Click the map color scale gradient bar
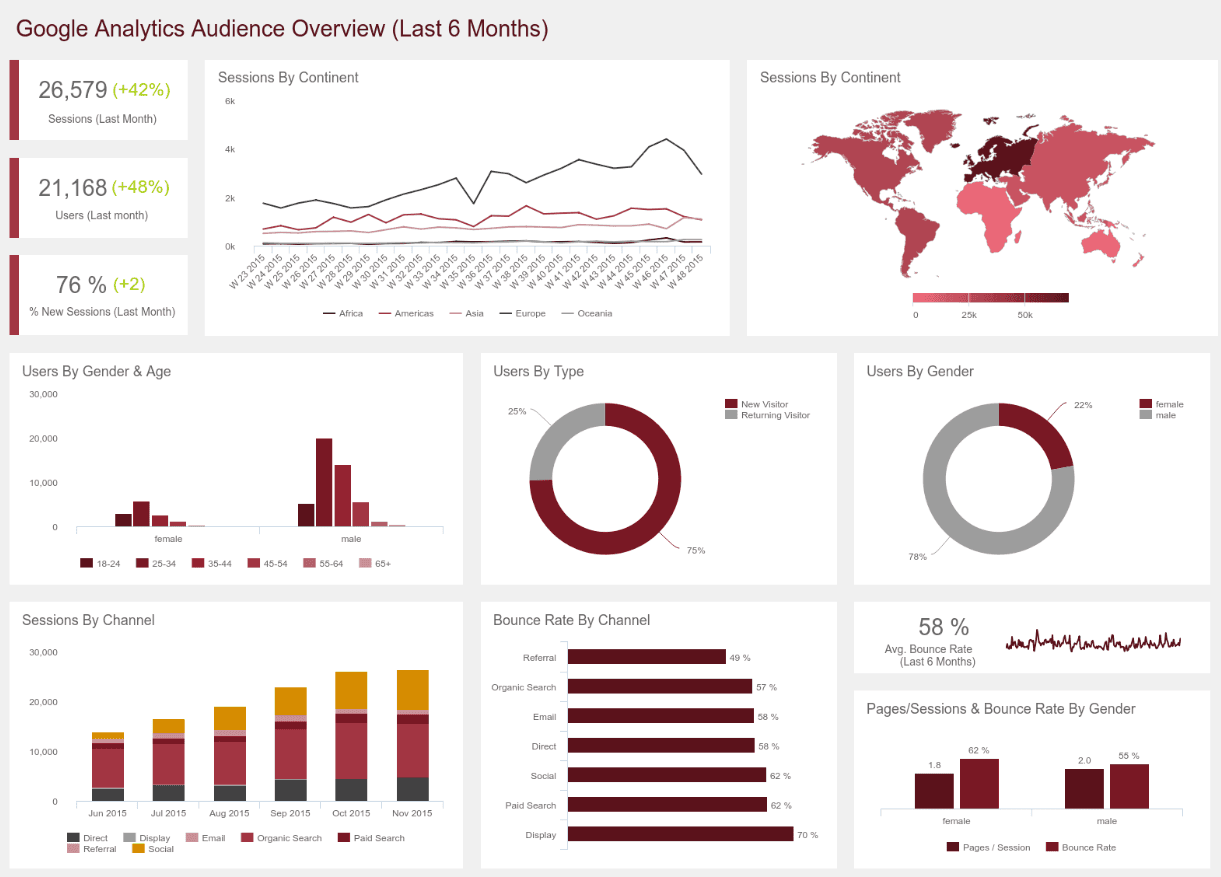Image resolution: width=1221 pixels, height=877 pixels. point(990,297)
